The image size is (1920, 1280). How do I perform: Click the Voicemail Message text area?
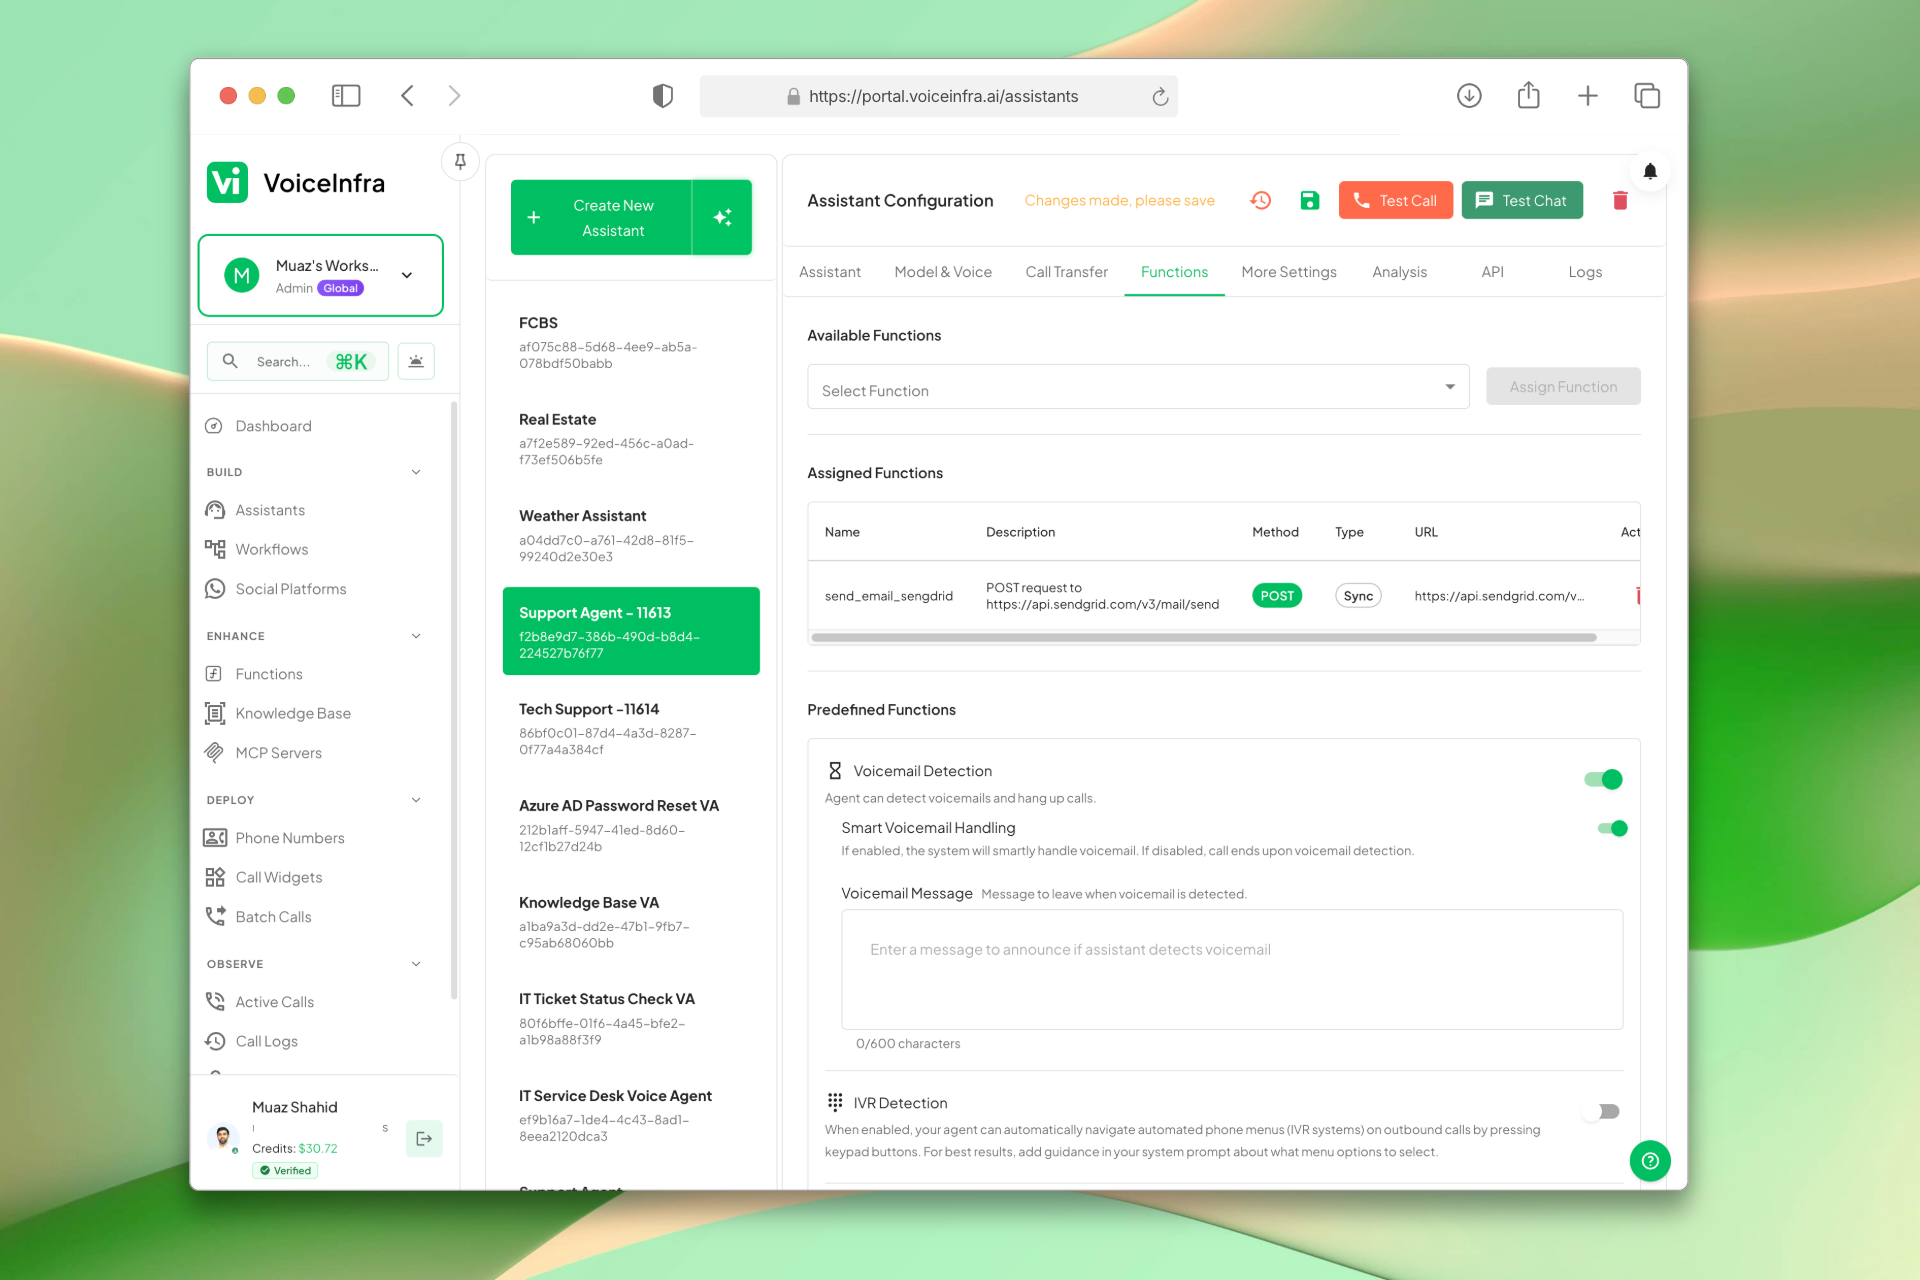coord(1232,969)
